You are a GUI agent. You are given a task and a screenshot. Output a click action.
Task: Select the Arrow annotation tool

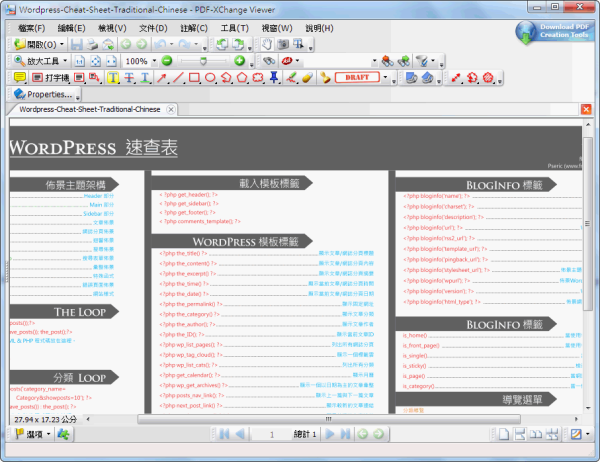pos(162,77)
